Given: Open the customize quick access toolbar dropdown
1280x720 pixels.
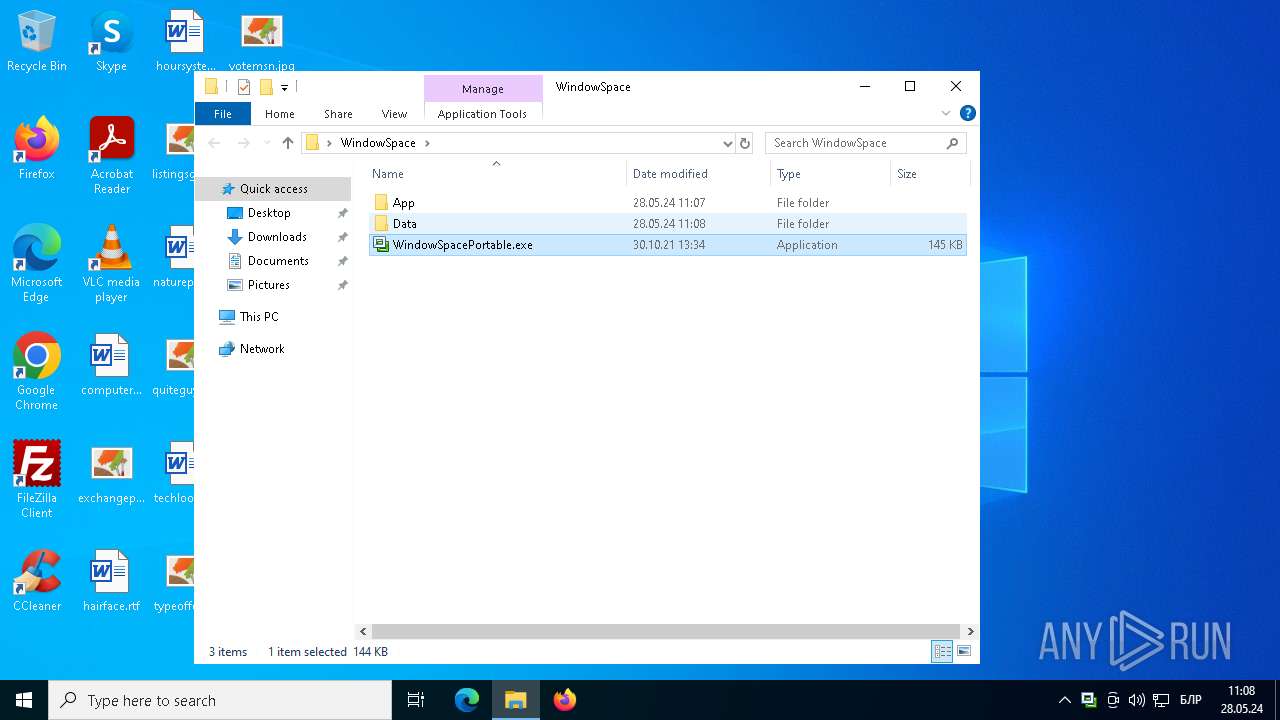Looking at the screenshot, I should click(x=284, y=88).
